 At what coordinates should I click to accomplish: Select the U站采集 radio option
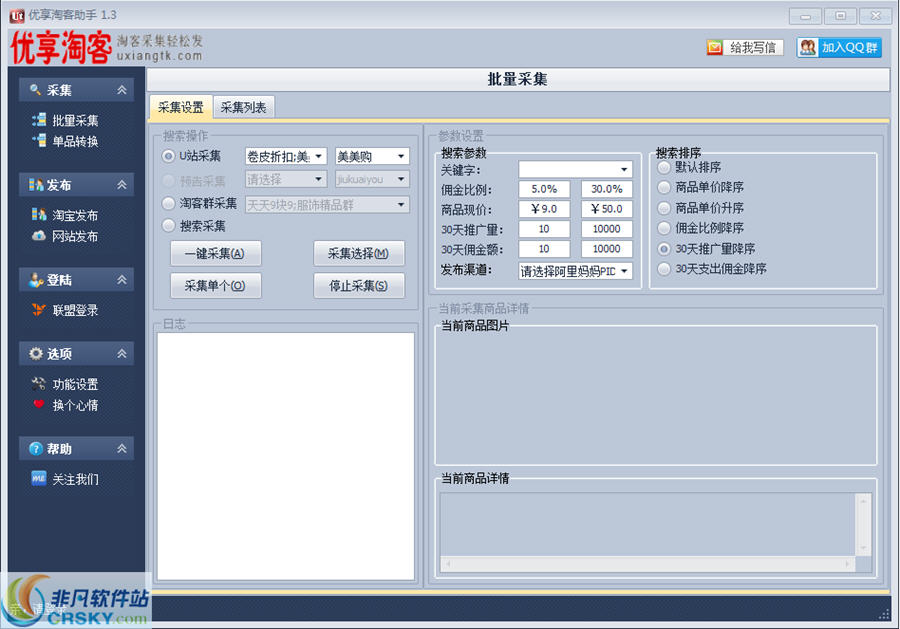click(x=166, y=156)
